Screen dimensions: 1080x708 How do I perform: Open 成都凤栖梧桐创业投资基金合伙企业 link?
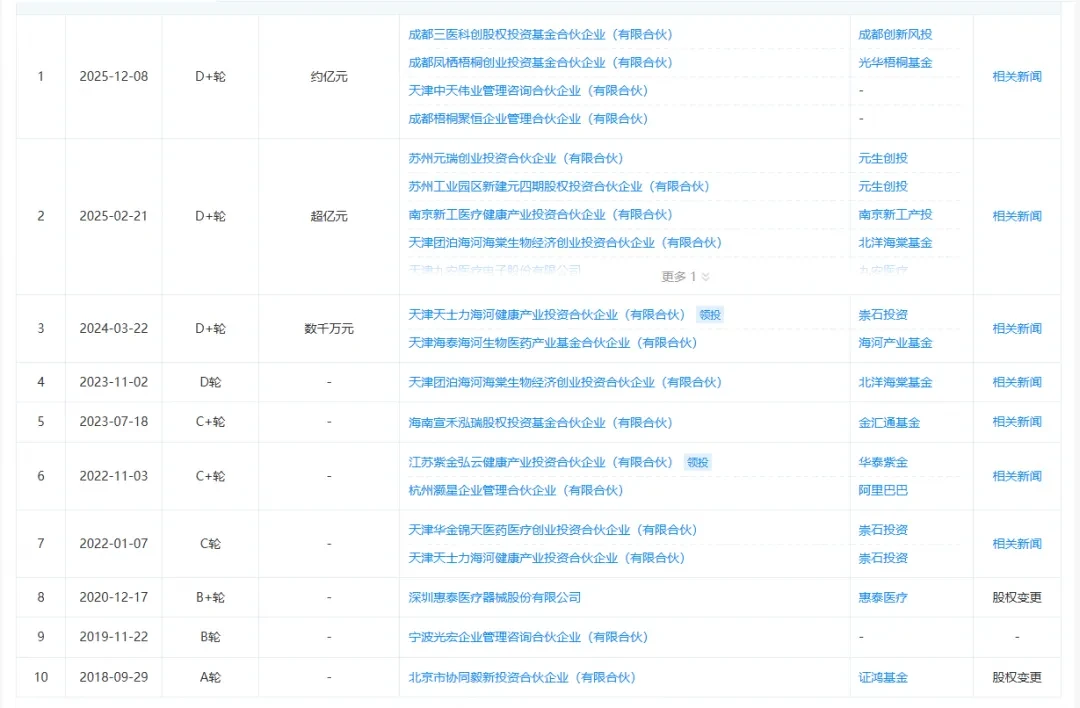[x=540, y=63]
